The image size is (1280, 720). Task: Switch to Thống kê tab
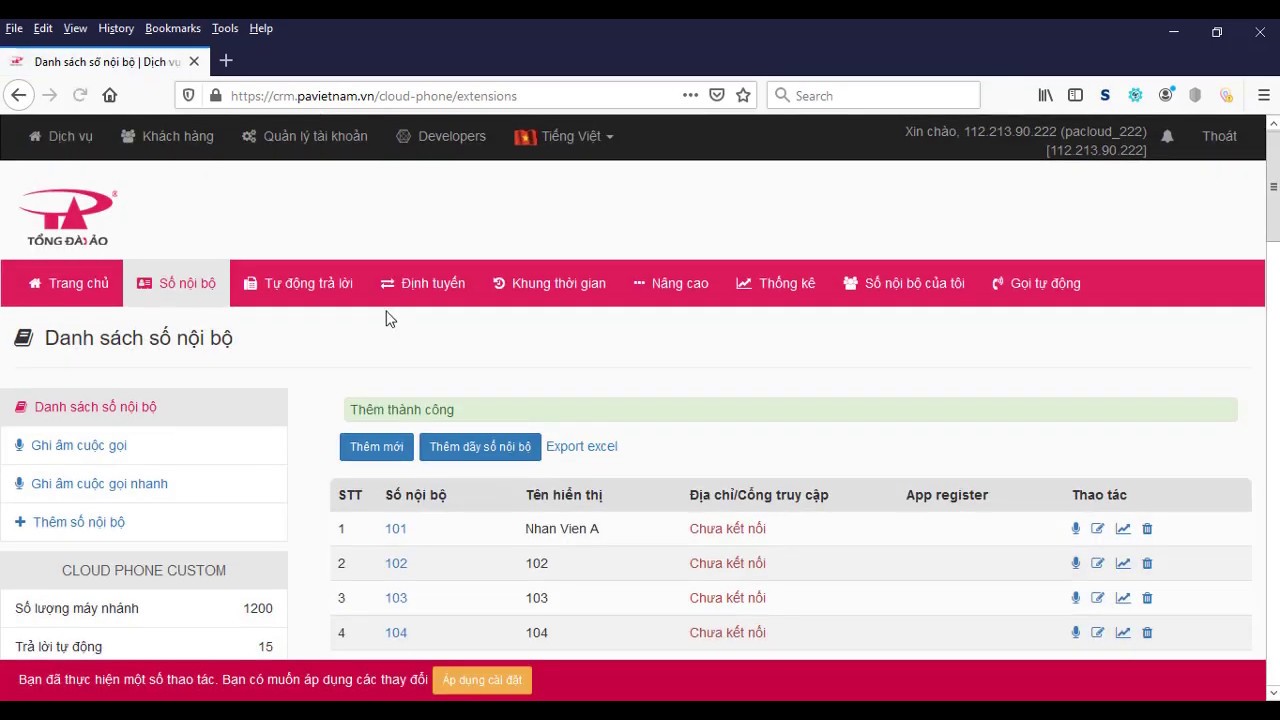776,284
